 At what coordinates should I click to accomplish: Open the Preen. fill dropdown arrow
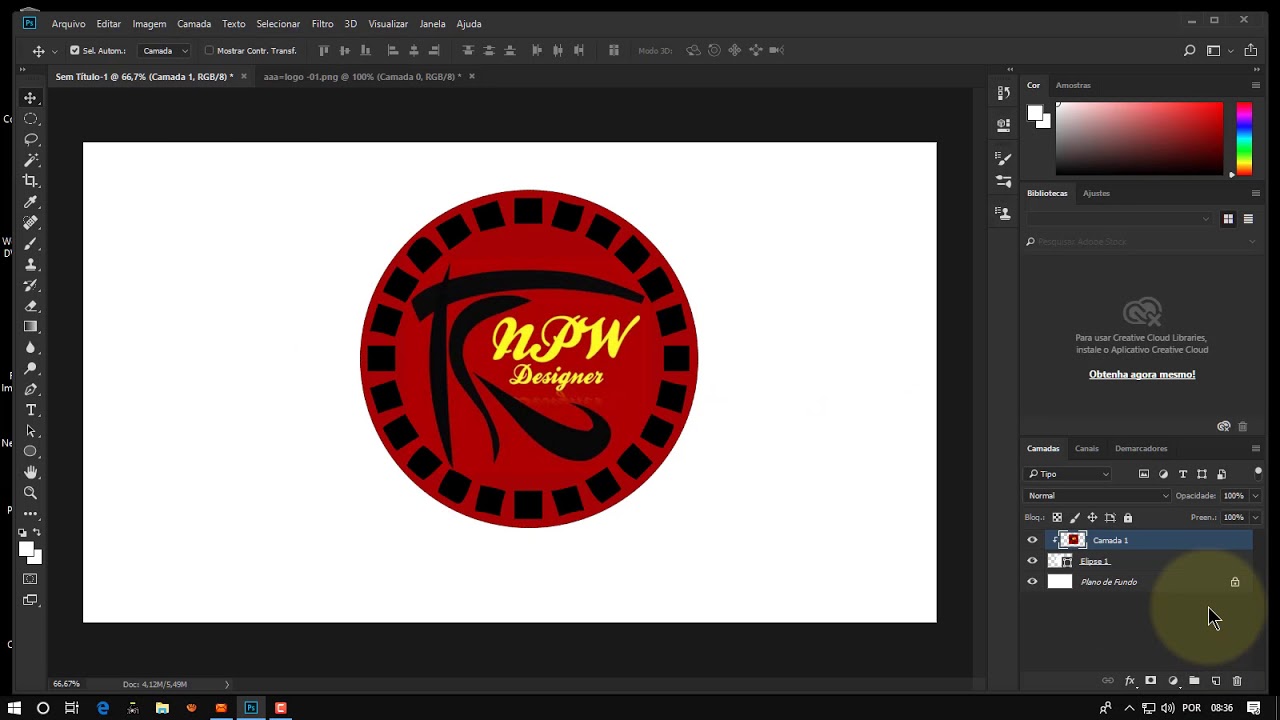point(1255,518)
